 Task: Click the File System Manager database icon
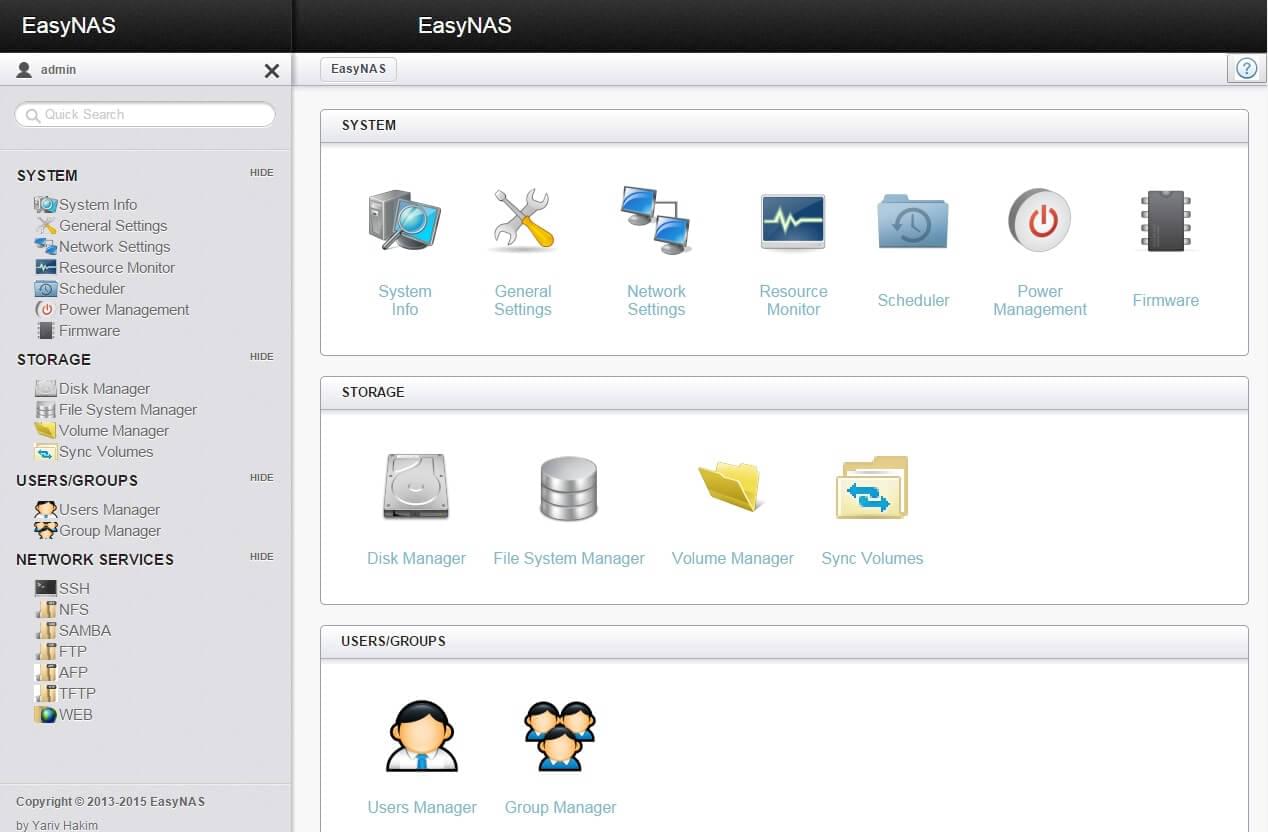coord(568,488)
